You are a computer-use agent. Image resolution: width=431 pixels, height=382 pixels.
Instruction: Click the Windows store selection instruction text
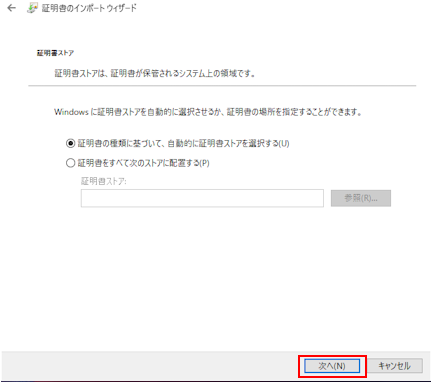(x=208, y=112)
